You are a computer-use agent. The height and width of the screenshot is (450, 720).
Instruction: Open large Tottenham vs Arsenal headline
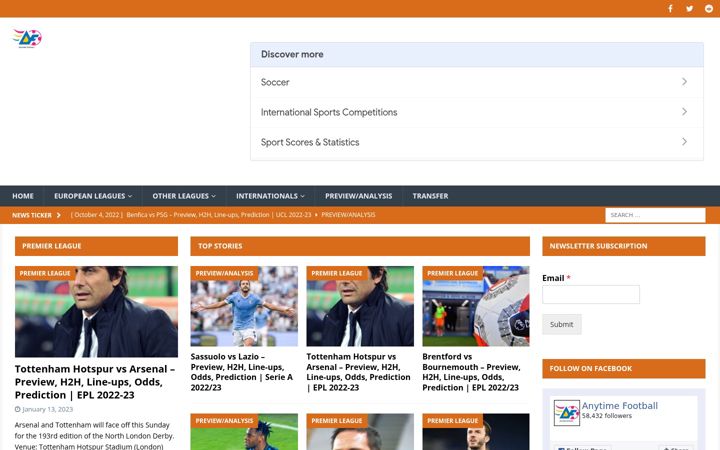(x=95, y=382)
